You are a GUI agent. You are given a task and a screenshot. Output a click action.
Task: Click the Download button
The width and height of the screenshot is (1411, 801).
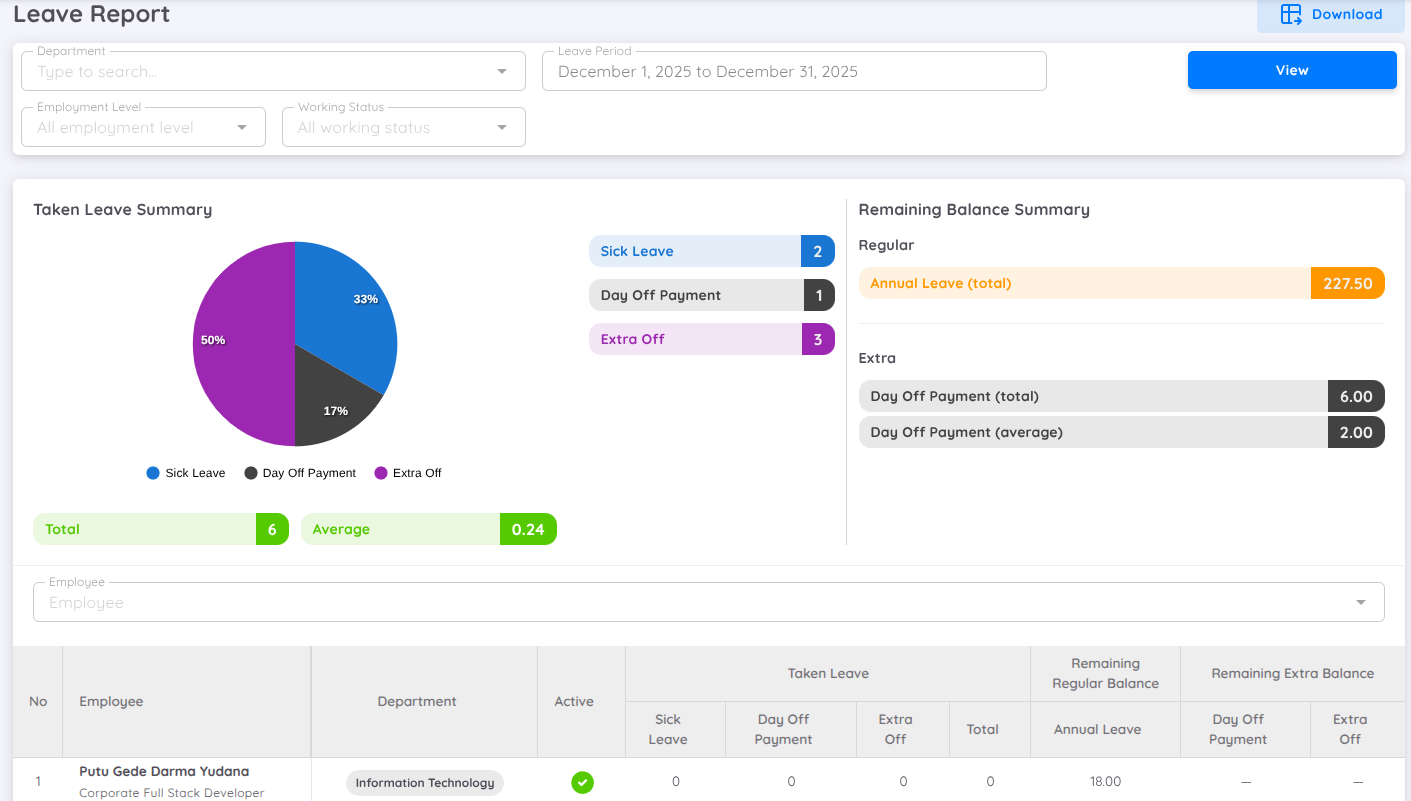(1330, 14)
